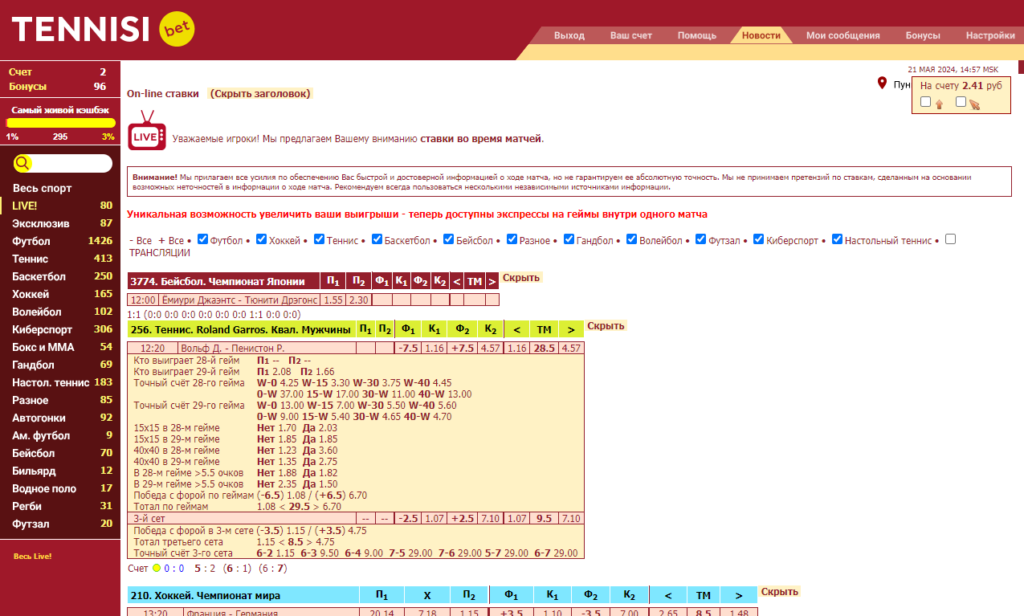Open Водное поло category in sidebar
The image size is (1024, 616).
(60, 488)
